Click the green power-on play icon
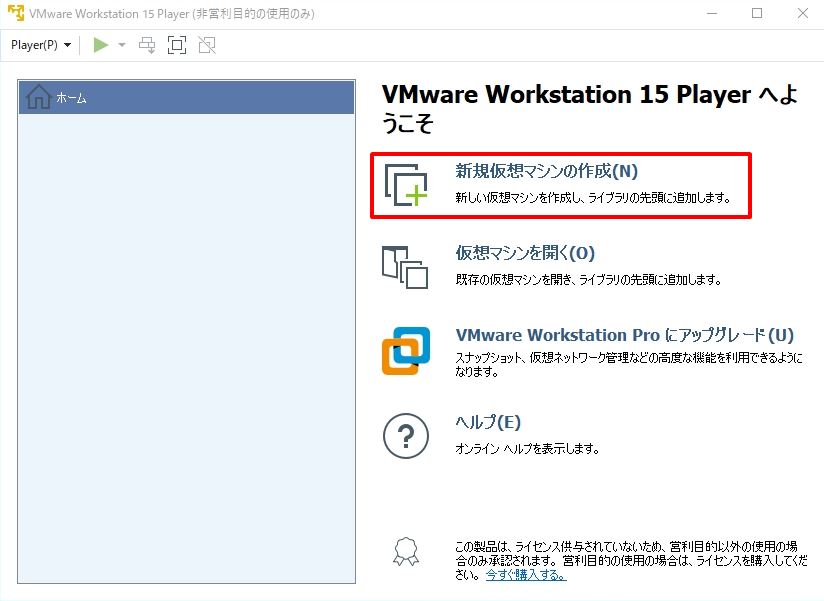The height and width of the screenshot is (601, 824). [x=100, y=45]
